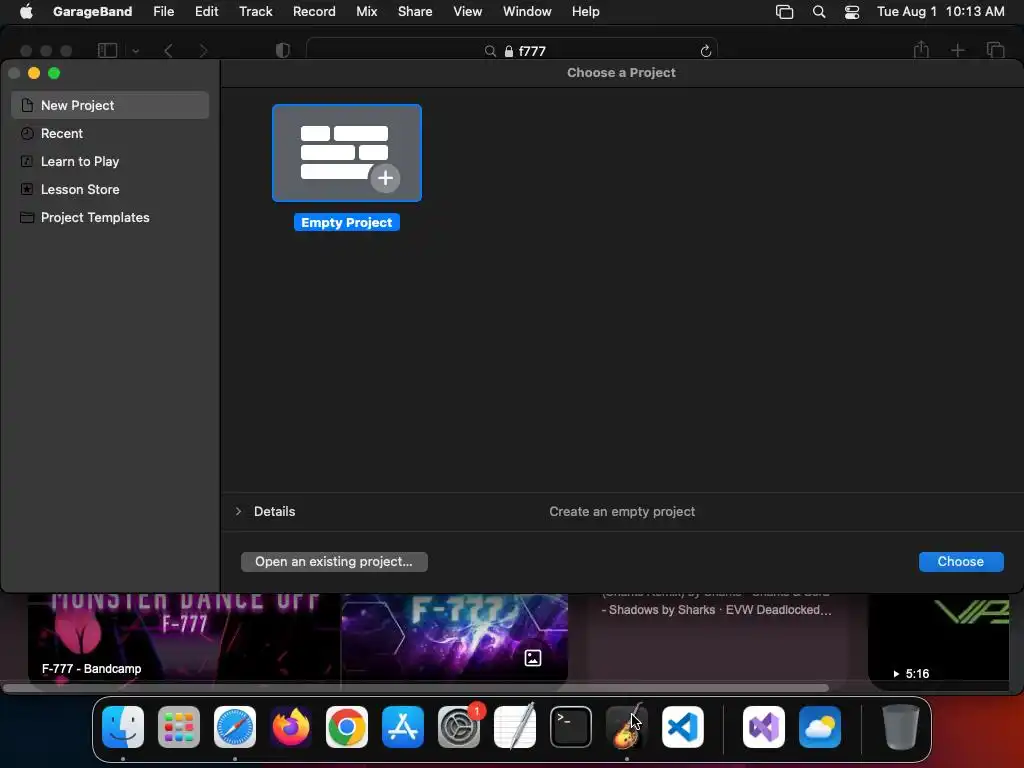1024x768 pixels.
Task: Open App Store from the Dock
Action: point(403,727)
